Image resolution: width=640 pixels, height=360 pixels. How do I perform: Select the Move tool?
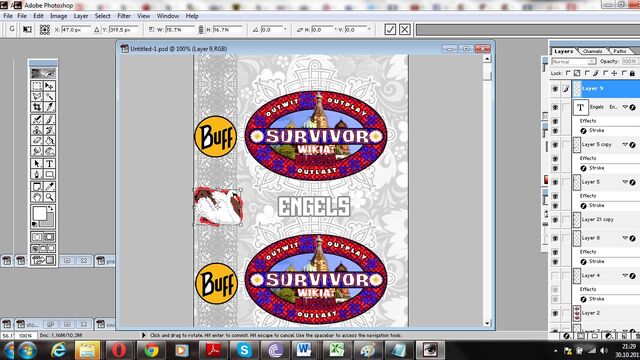[49, 86]
